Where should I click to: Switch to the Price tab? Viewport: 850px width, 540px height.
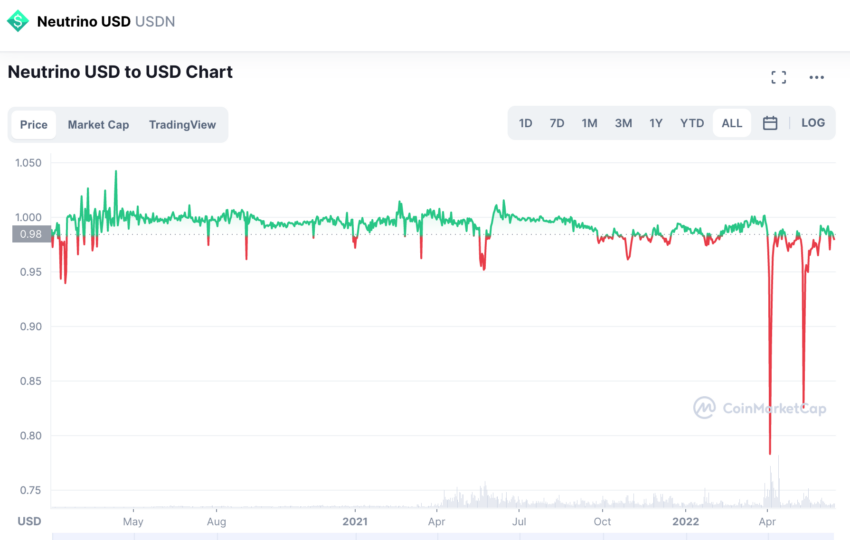(34, 125)
